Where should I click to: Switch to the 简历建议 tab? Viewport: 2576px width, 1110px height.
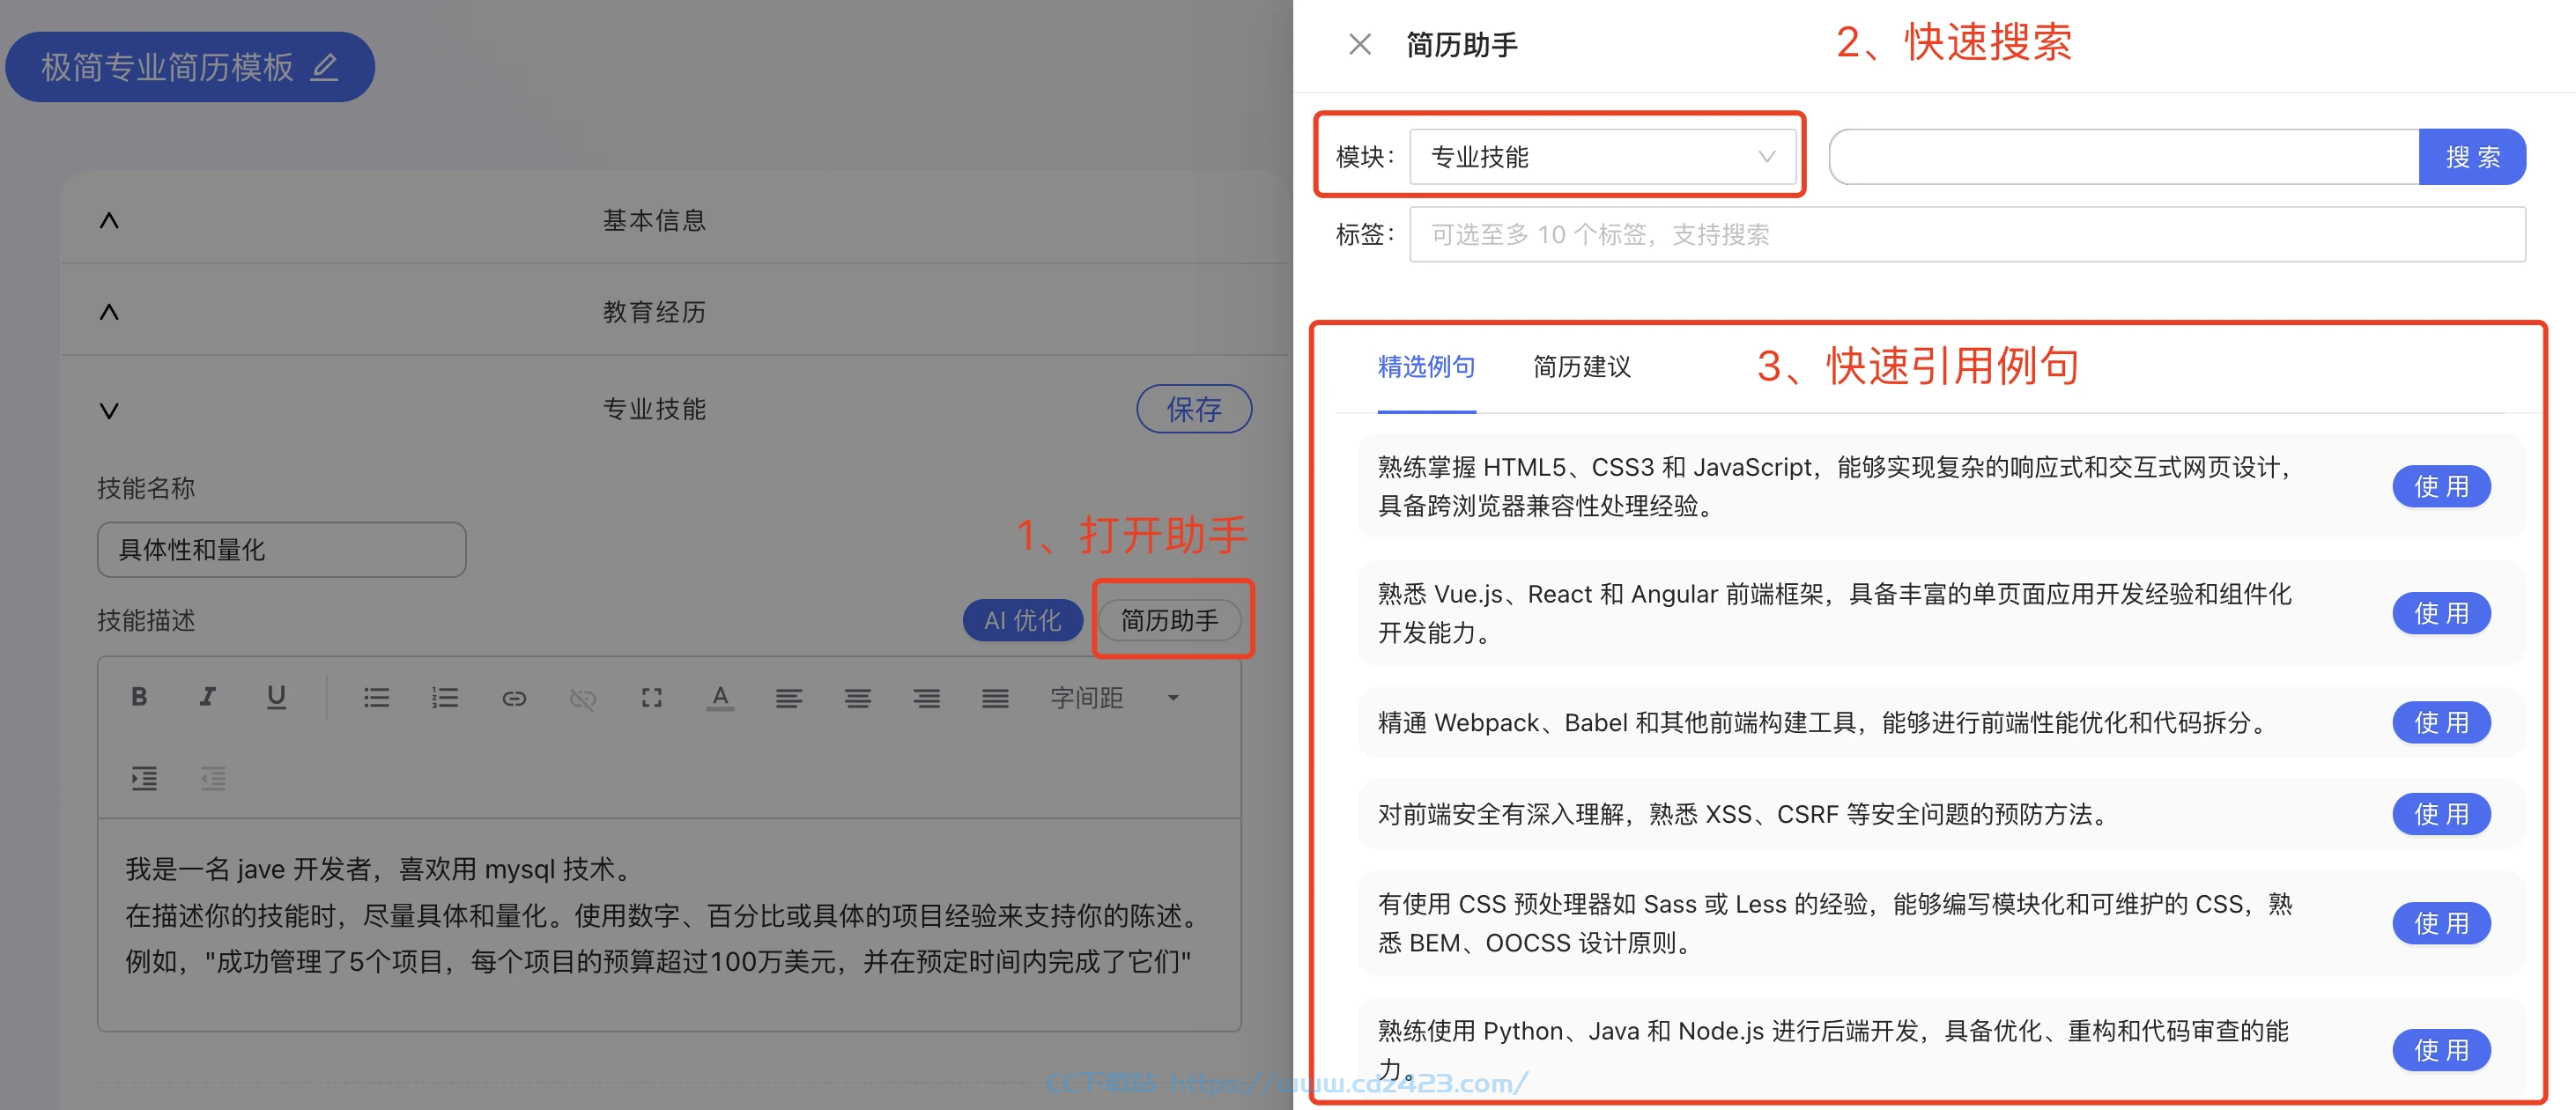pos(1581,367)
